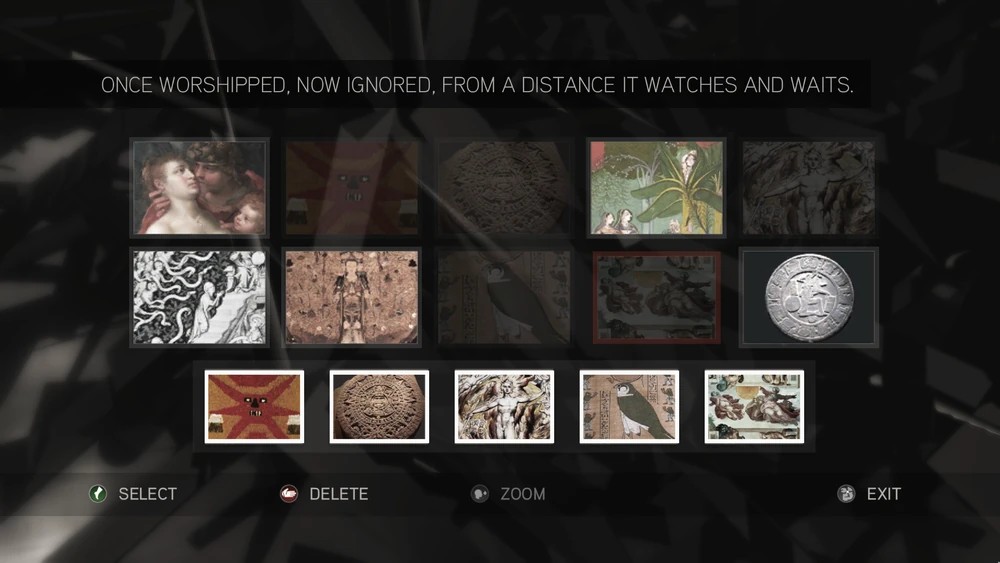Pick the Aztec sun stone in the tray

[379, 407]
